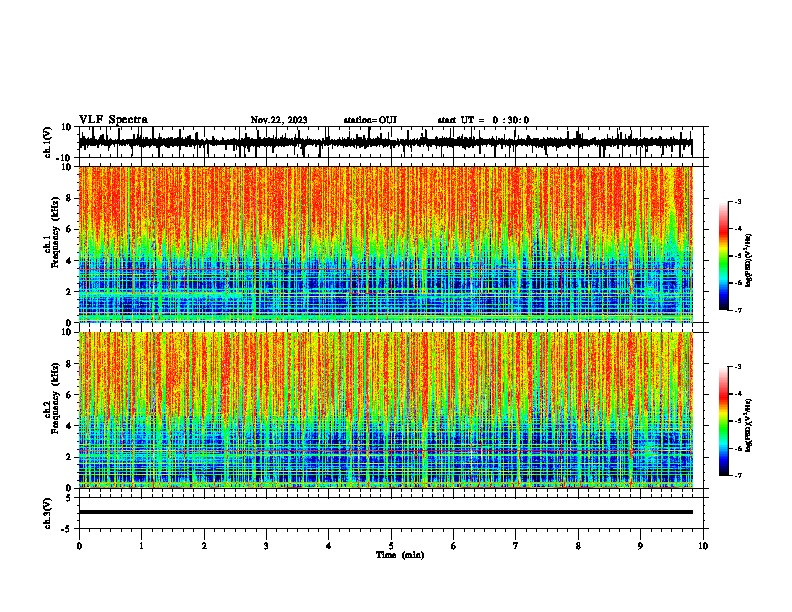
Task: Click the ch.1 voltage waveform trace
Action: [385, 142]
